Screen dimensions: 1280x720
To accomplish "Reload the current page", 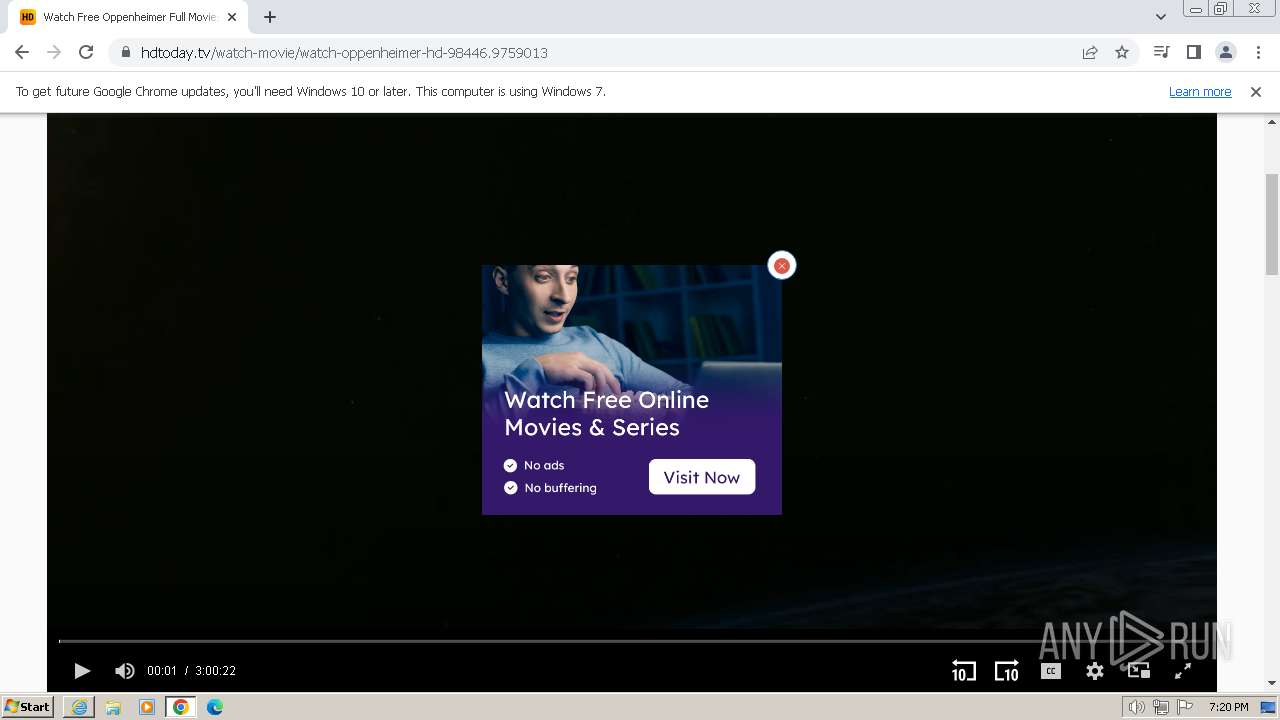I will tap(86, 52).
